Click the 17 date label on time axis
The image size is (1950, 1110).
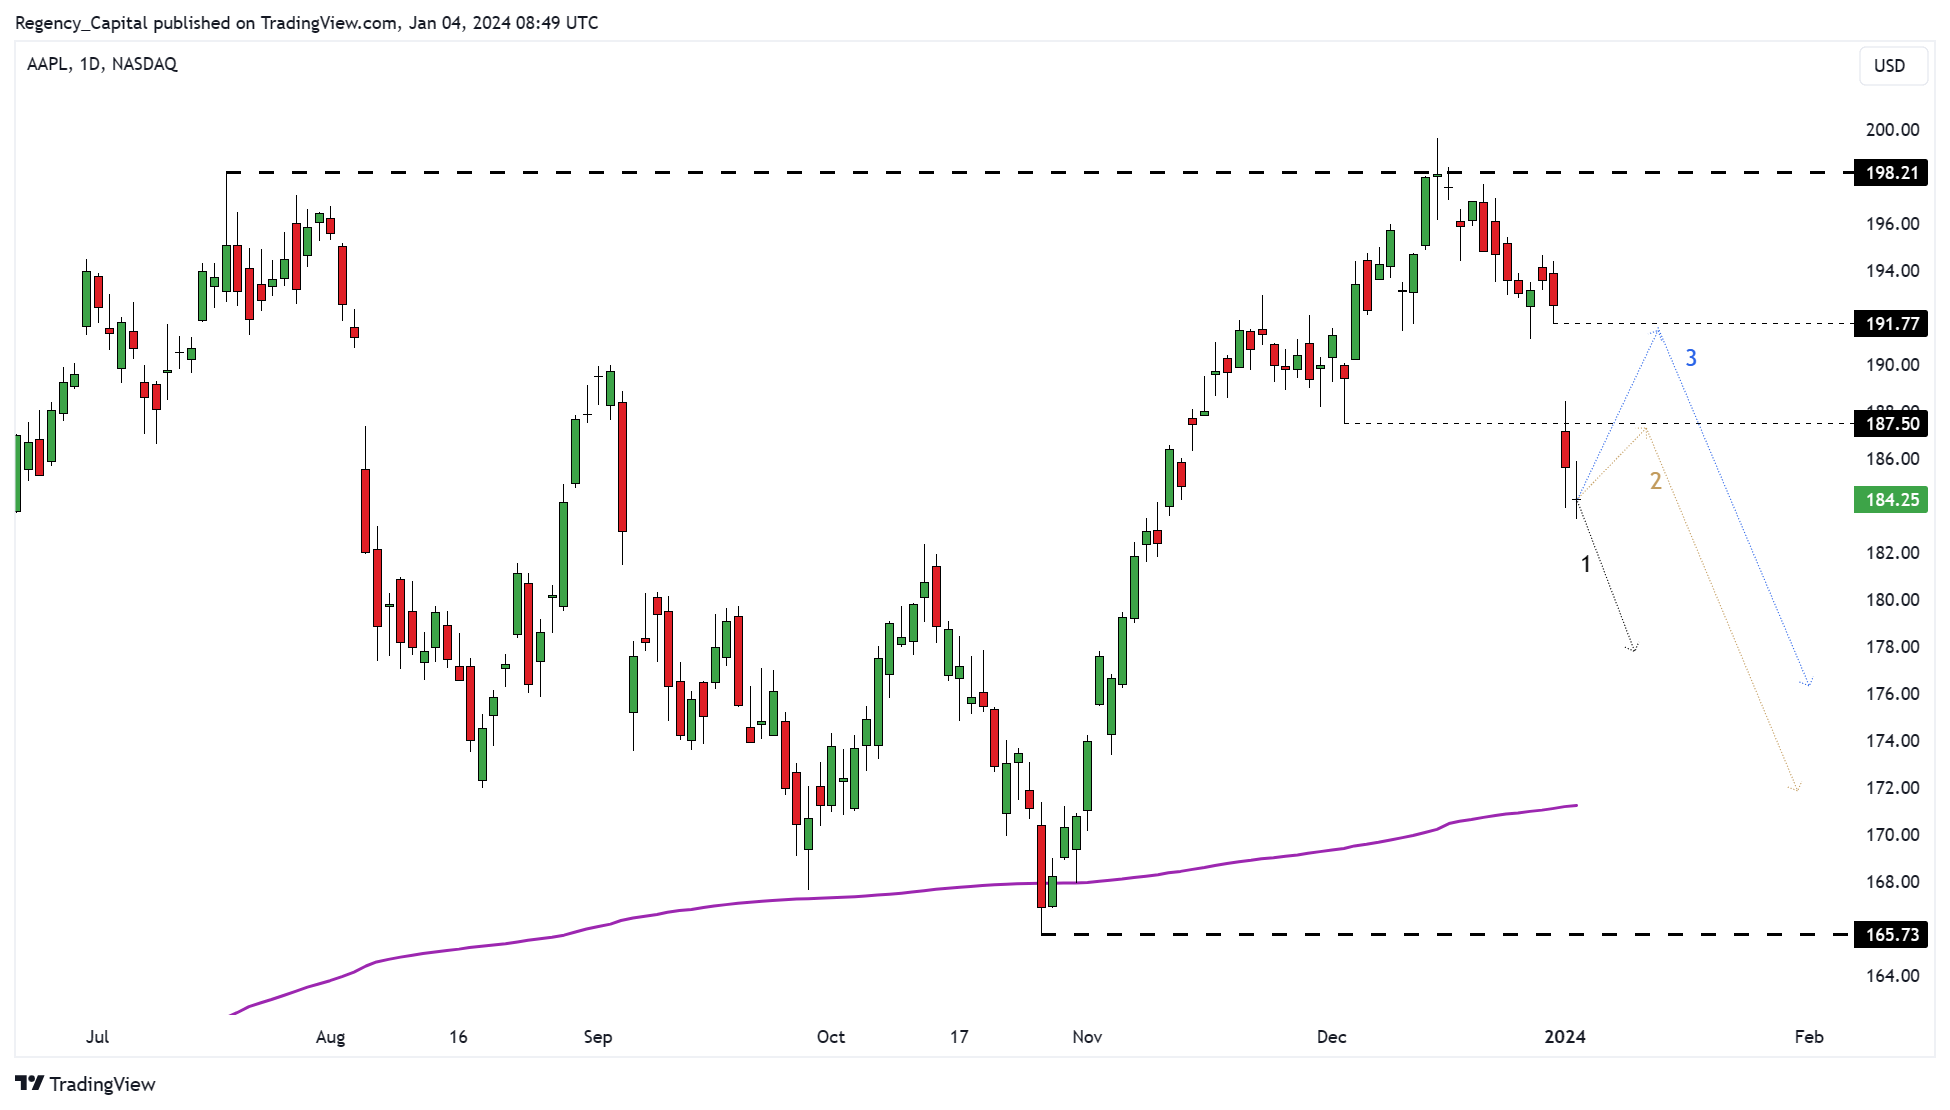[x=959, y=1037]
